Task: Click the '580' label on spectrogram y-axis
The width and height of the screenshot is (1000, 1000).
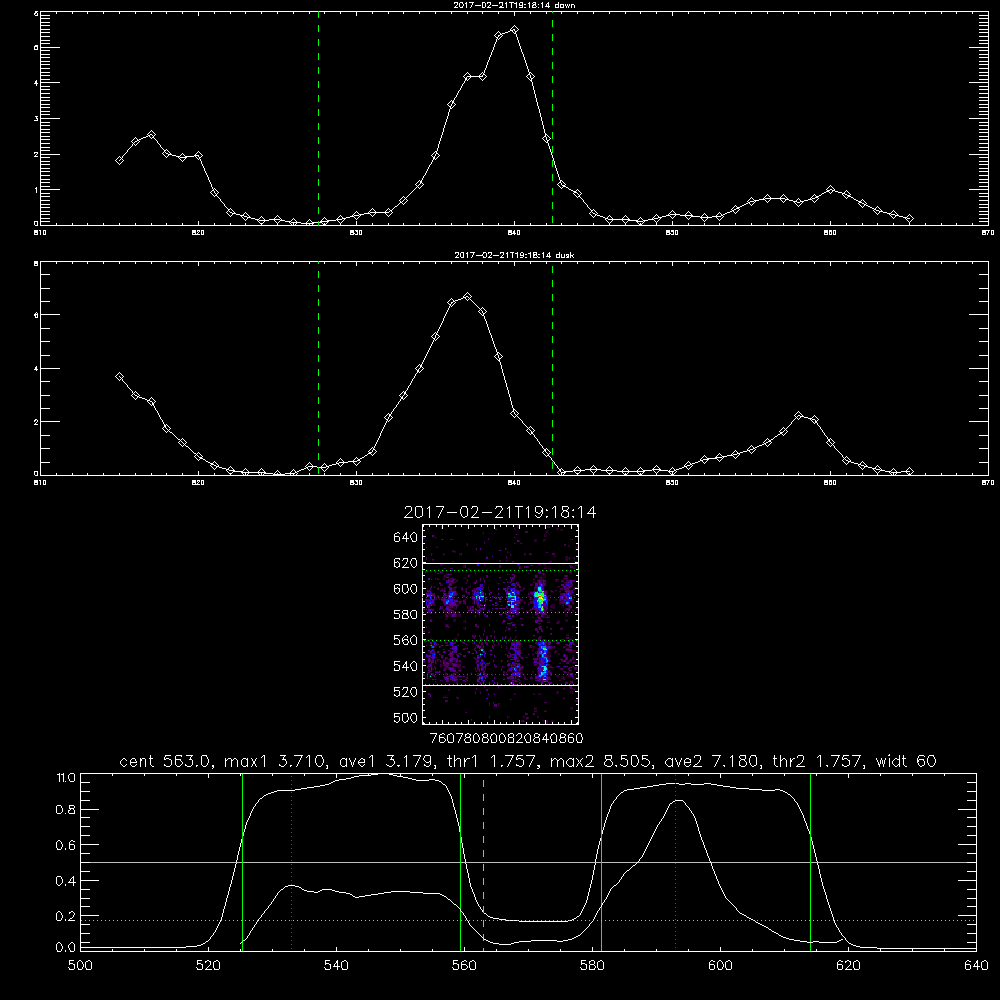Action: coord(406,615)
